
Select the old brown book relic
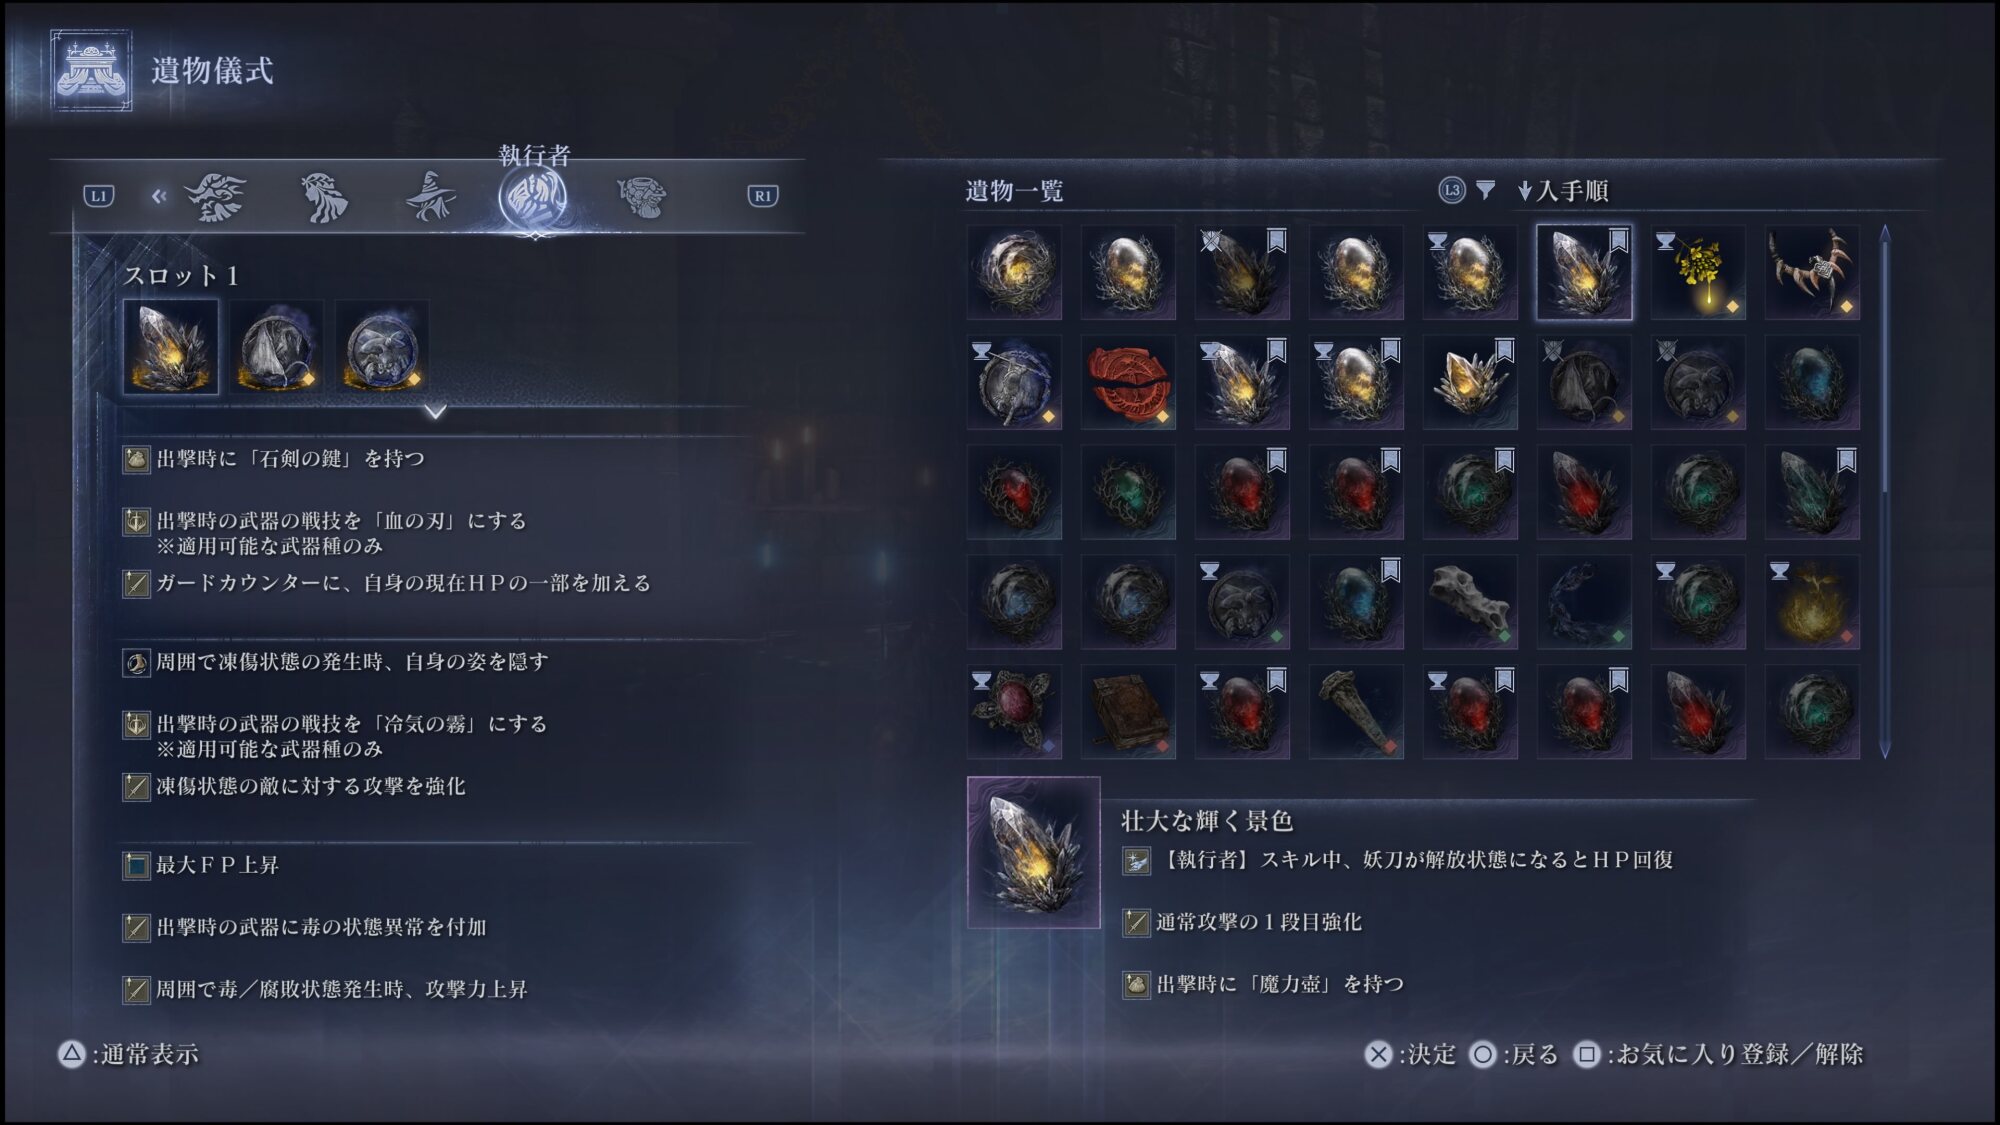click(x=1128, y=712)
